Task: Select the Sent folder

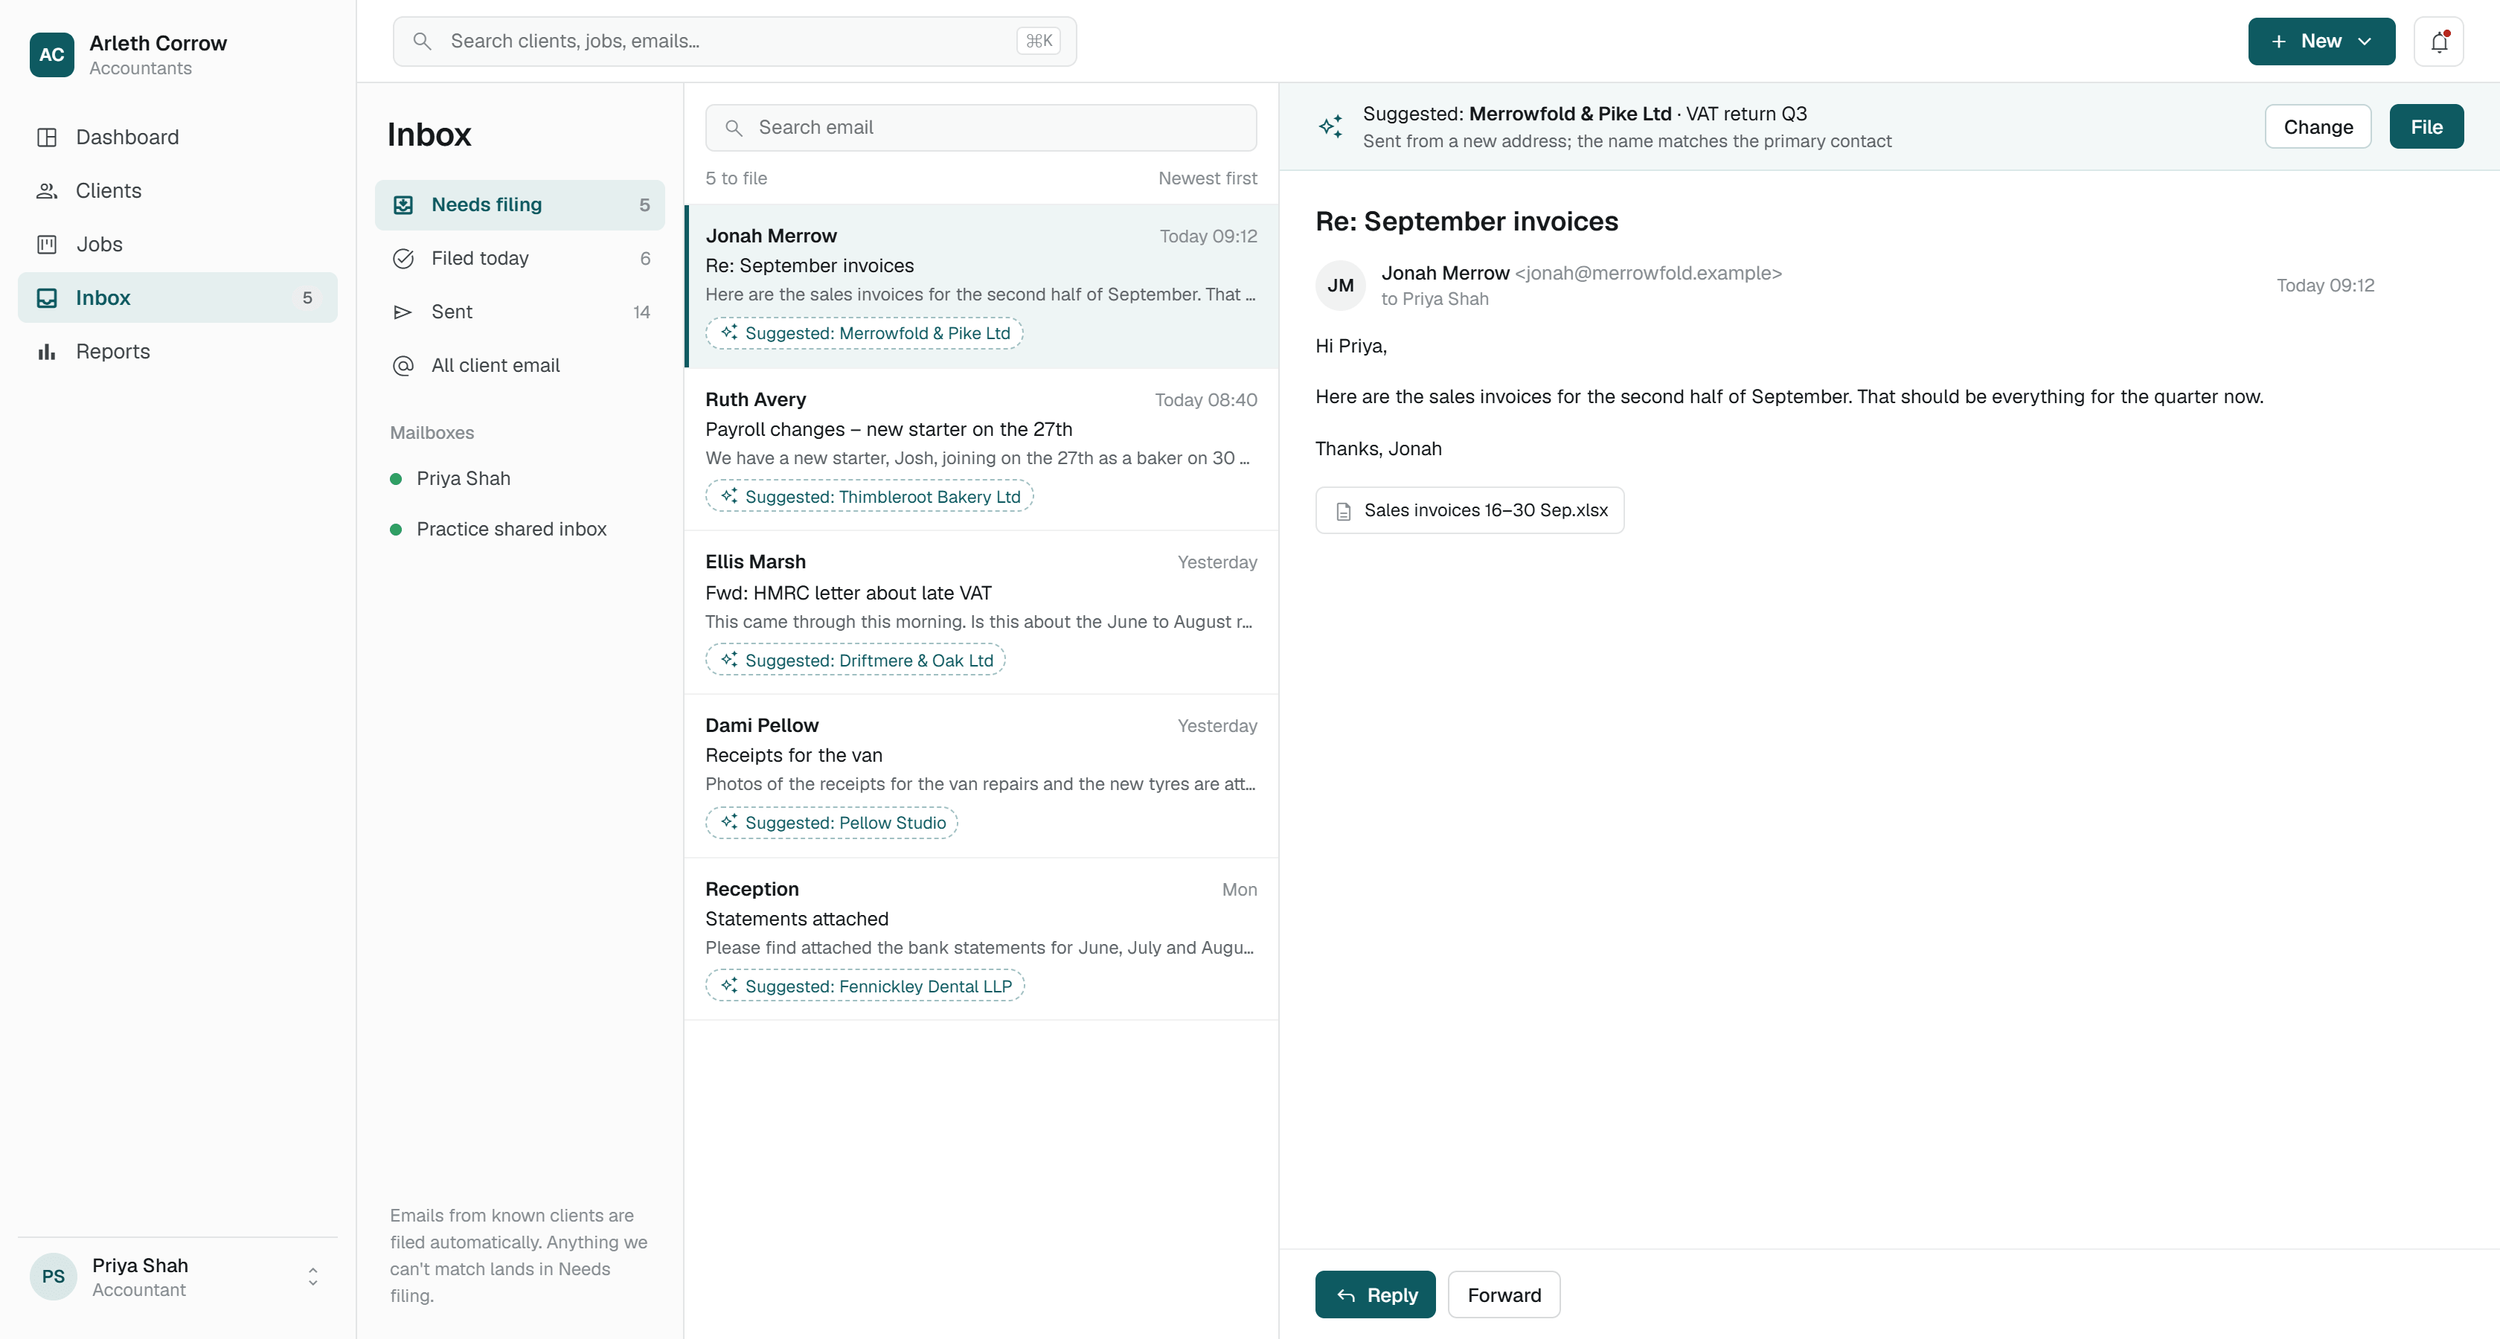Action: [520, 312]
